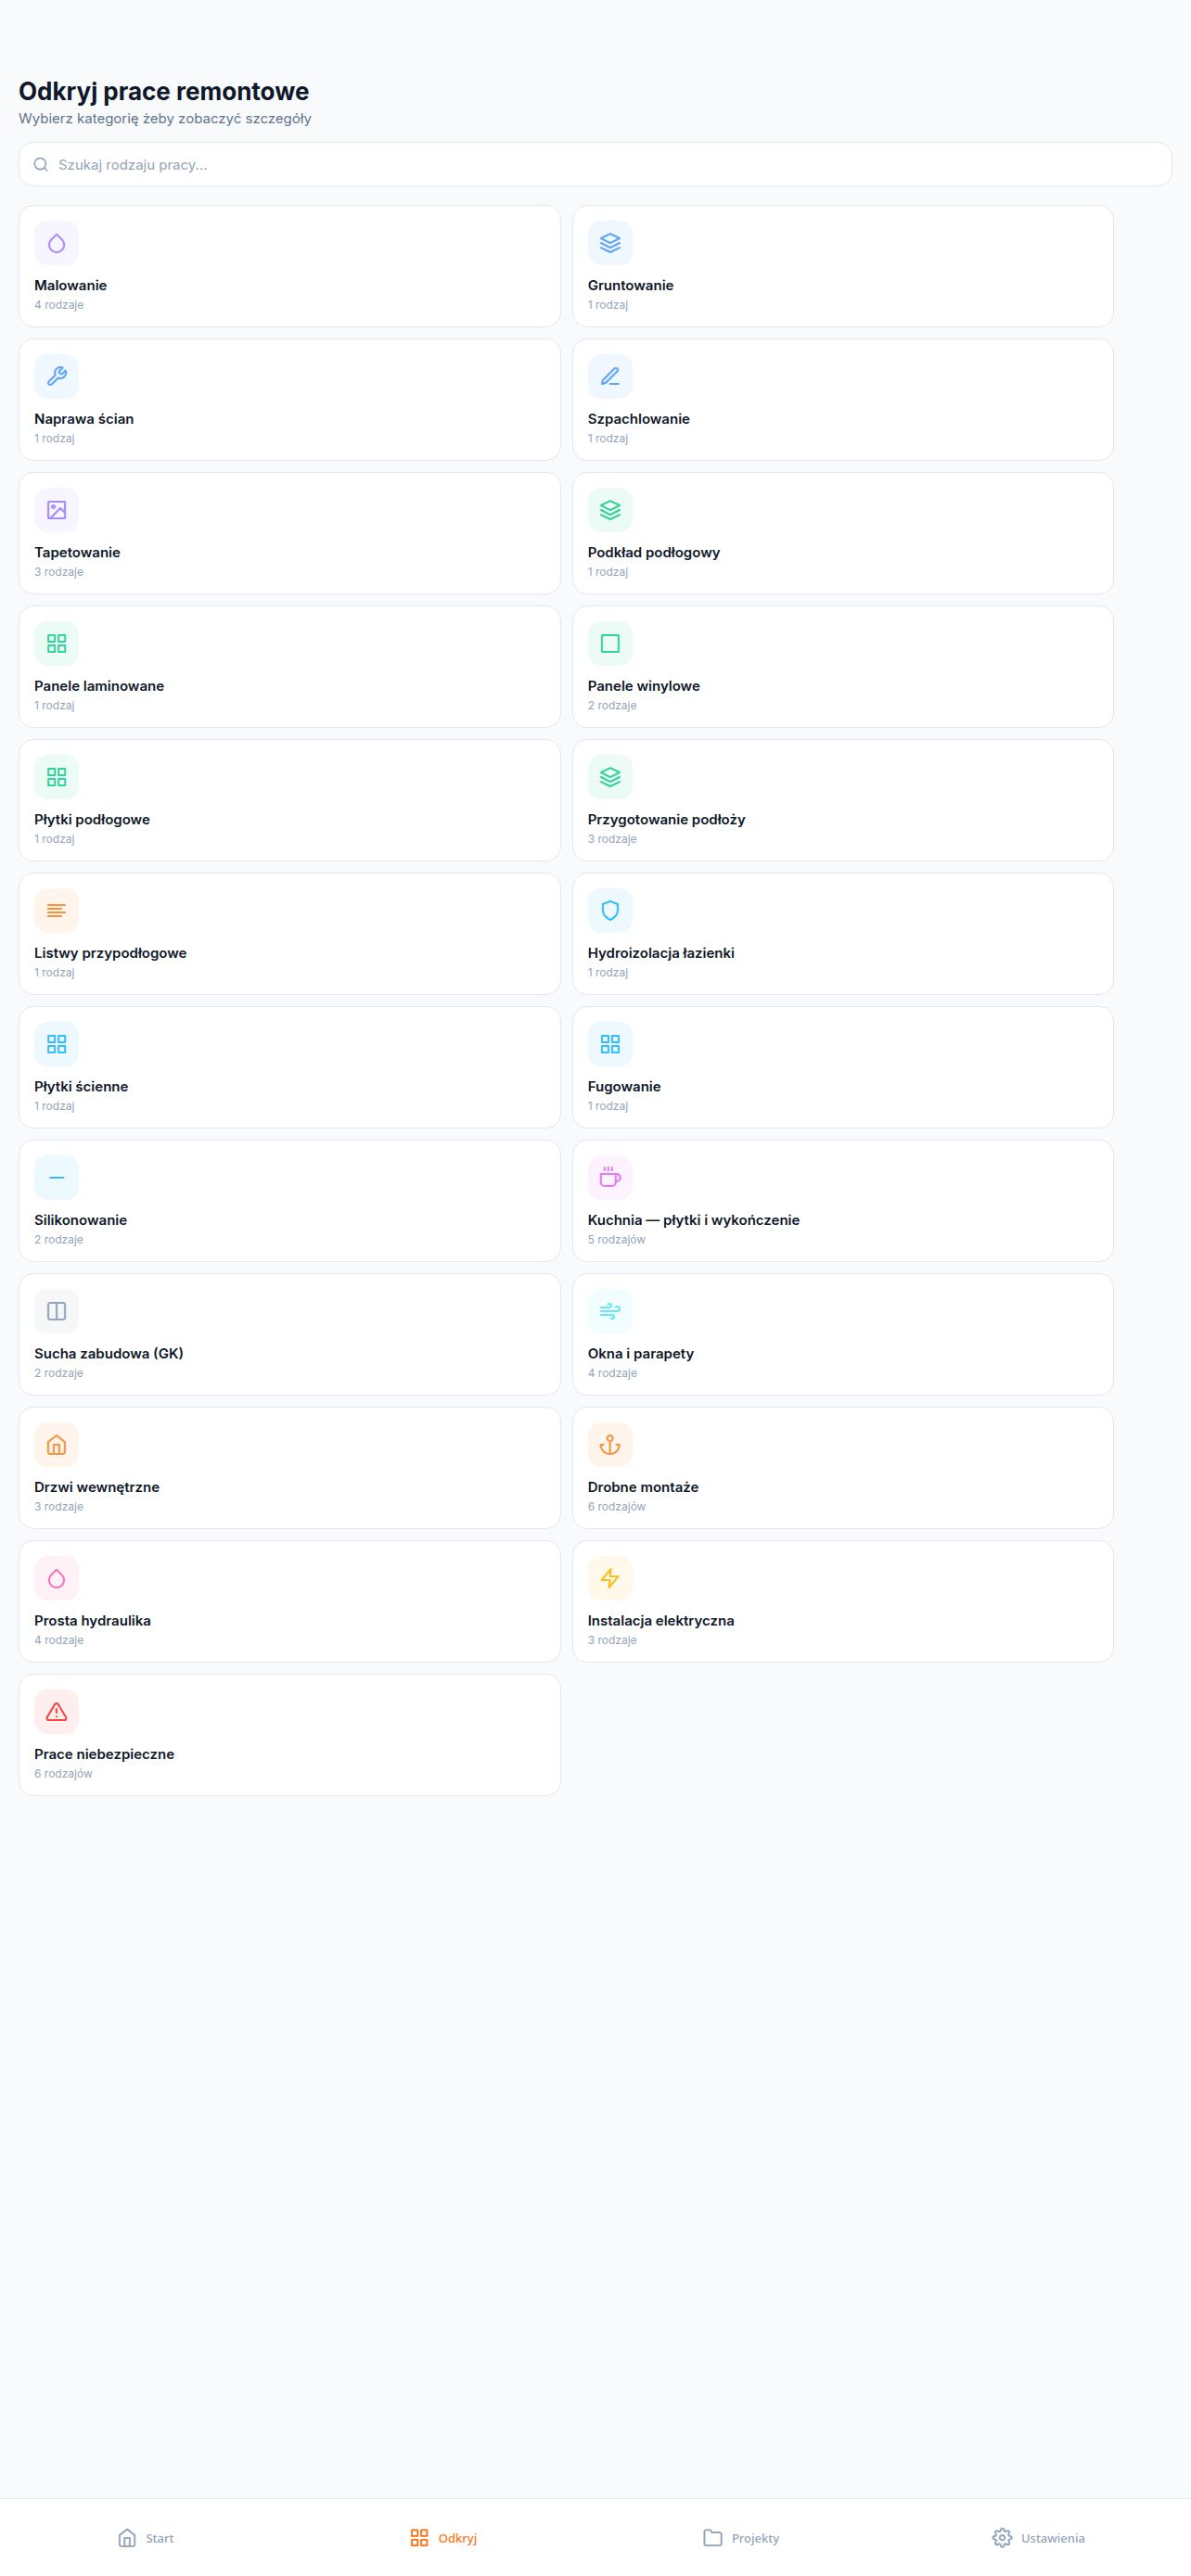1191x2576 pixels.
Task: Open the Tapetowanie category title
Action: 77,552
